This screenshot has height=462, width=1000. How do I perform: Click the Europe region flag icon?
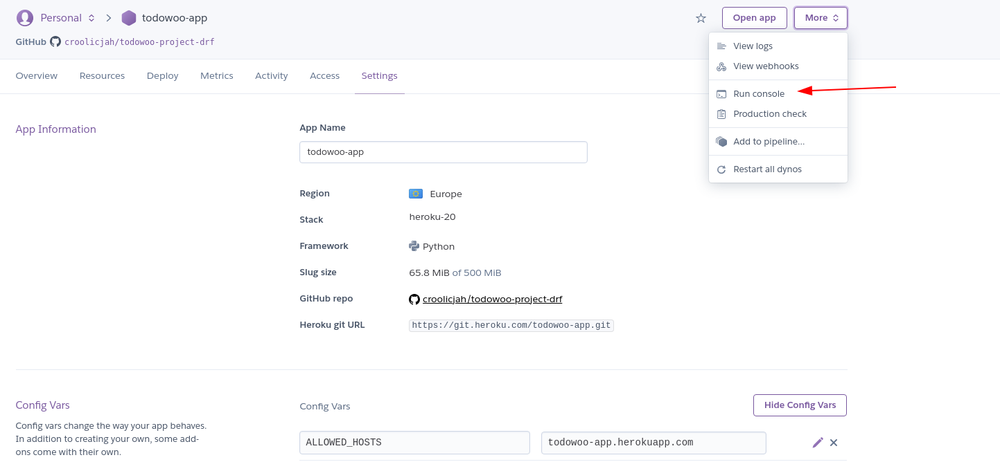[x=416, y=193]
